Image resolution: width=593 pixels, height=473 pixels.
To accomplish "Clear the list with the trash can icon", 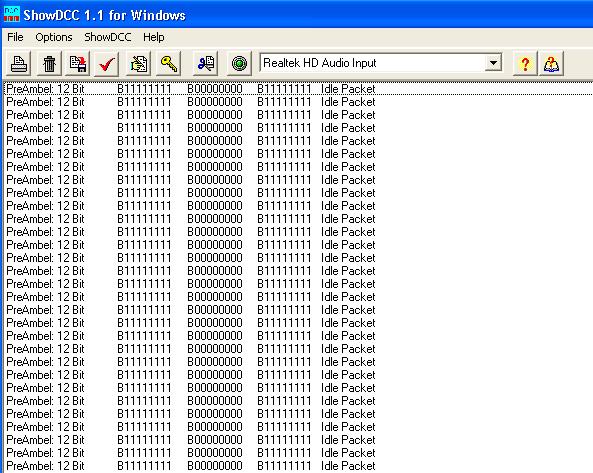I will coord(50,64).
